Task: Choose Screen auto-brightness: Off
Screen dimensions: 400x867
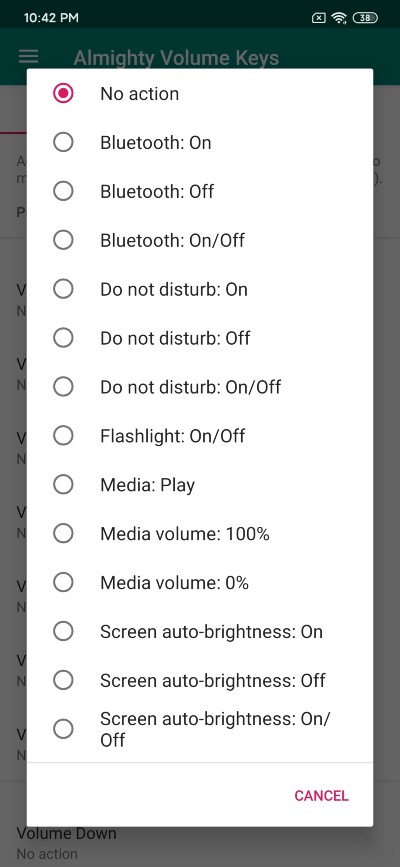Action: 200,680
